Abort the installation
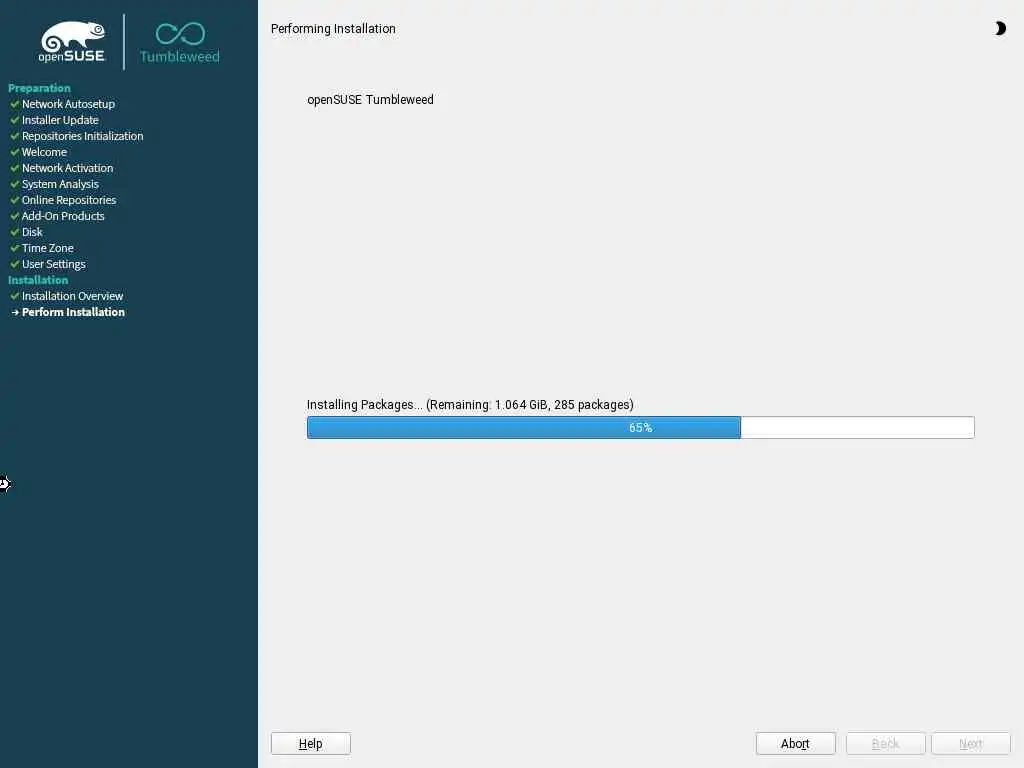The height and width of the screenshot is (768, 1024). pyautogui.click(x=795, y=743)
